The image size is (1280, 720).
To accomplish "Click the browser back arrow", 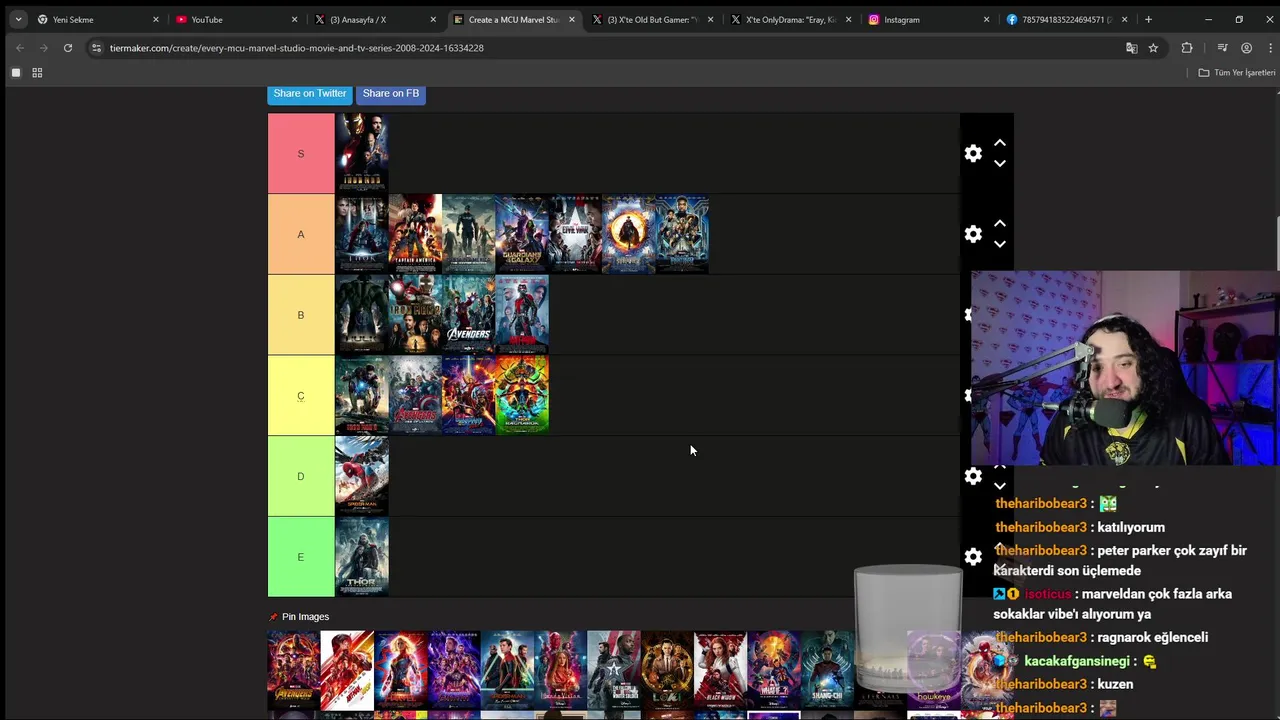I will 20,48.
